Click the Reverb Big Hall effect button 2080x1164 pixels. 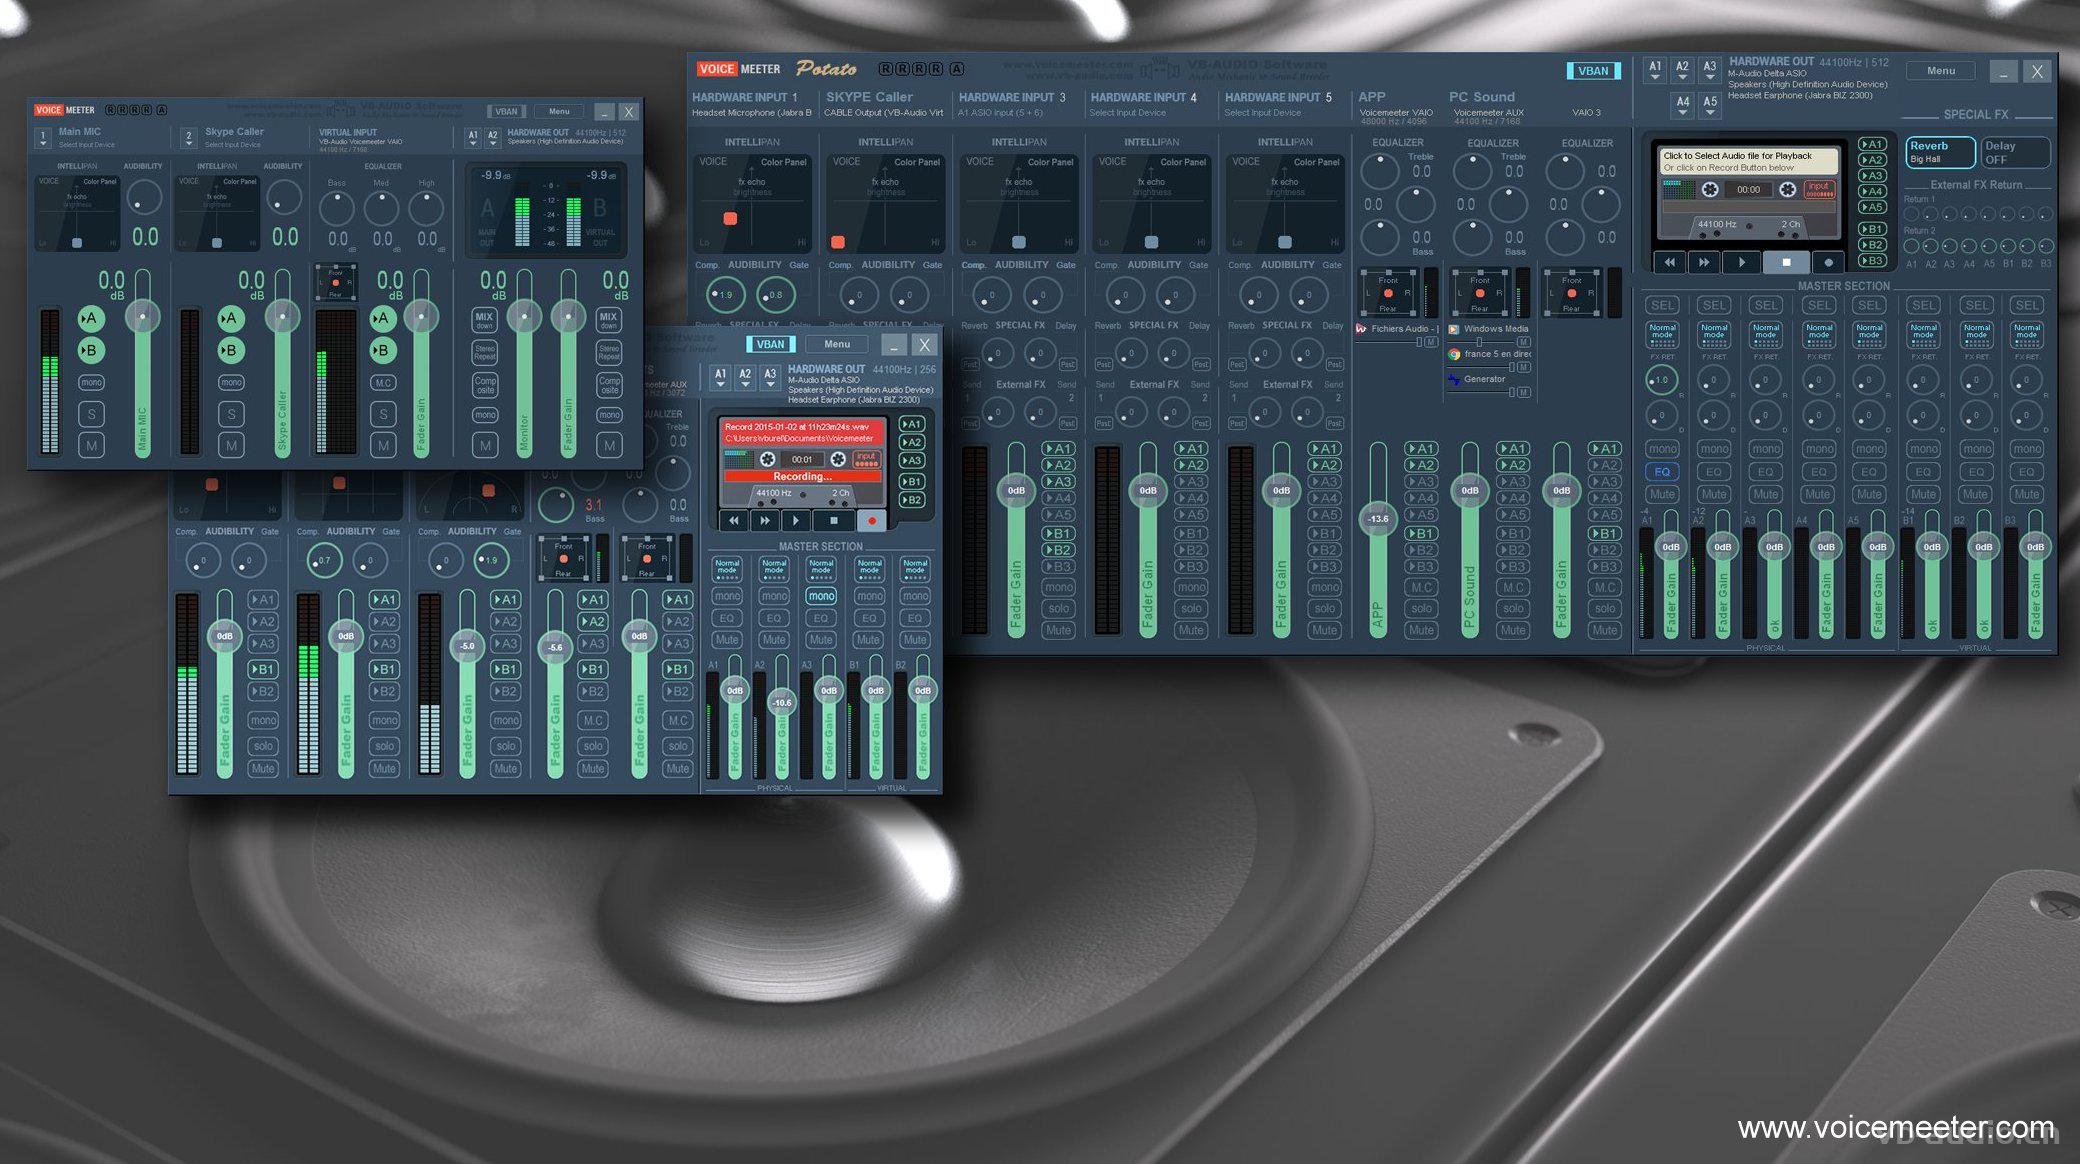(1939, 152)
